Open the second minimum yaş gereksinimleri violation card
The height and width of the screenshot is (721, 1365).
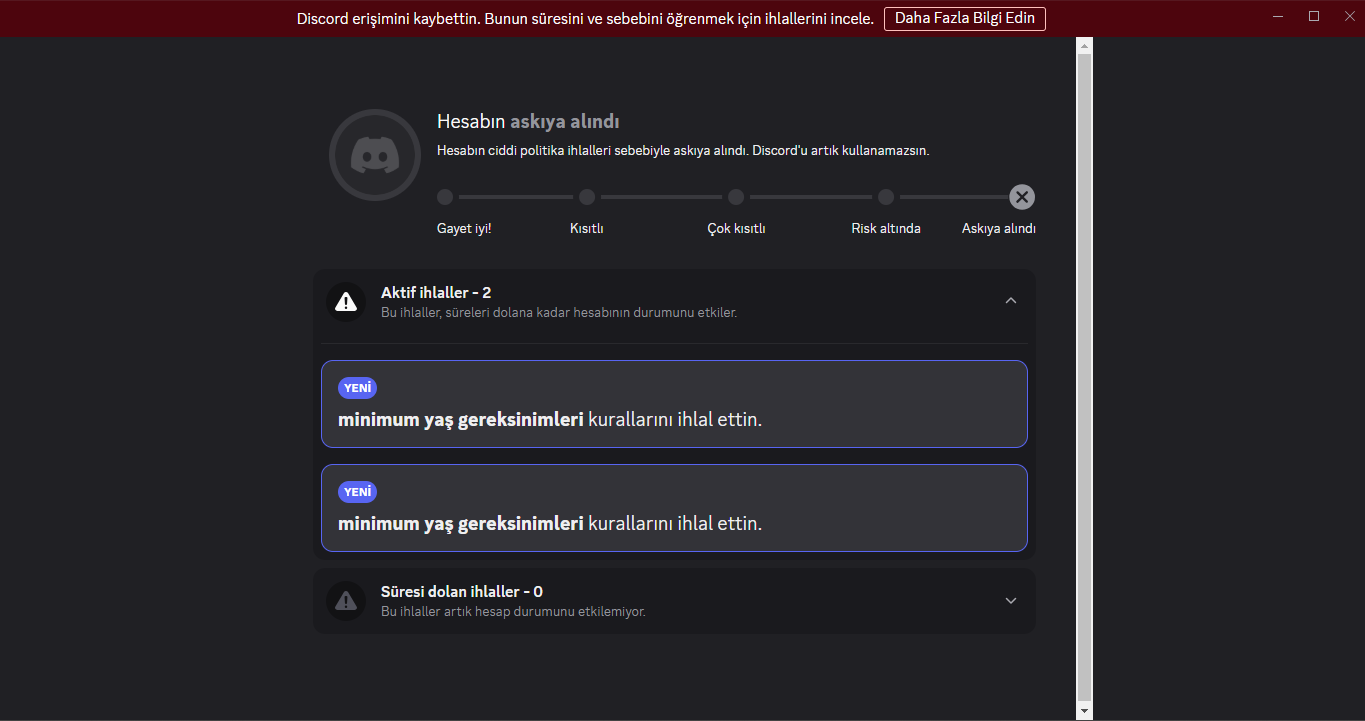tap(674, 508)
